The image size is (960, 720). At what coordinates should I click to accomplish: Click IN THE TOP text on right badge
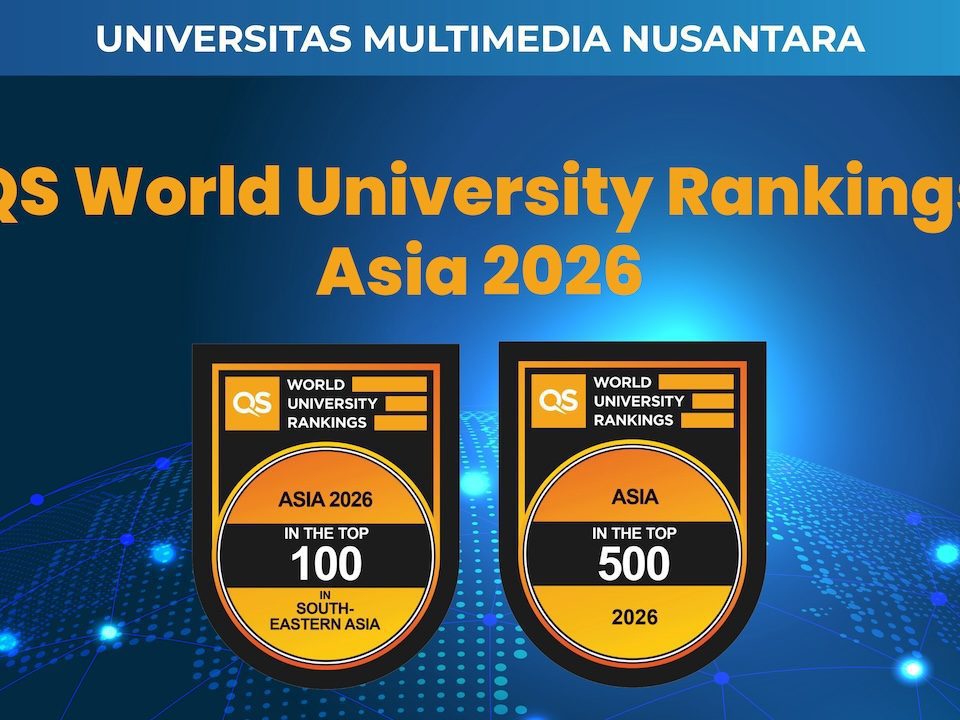633,534
